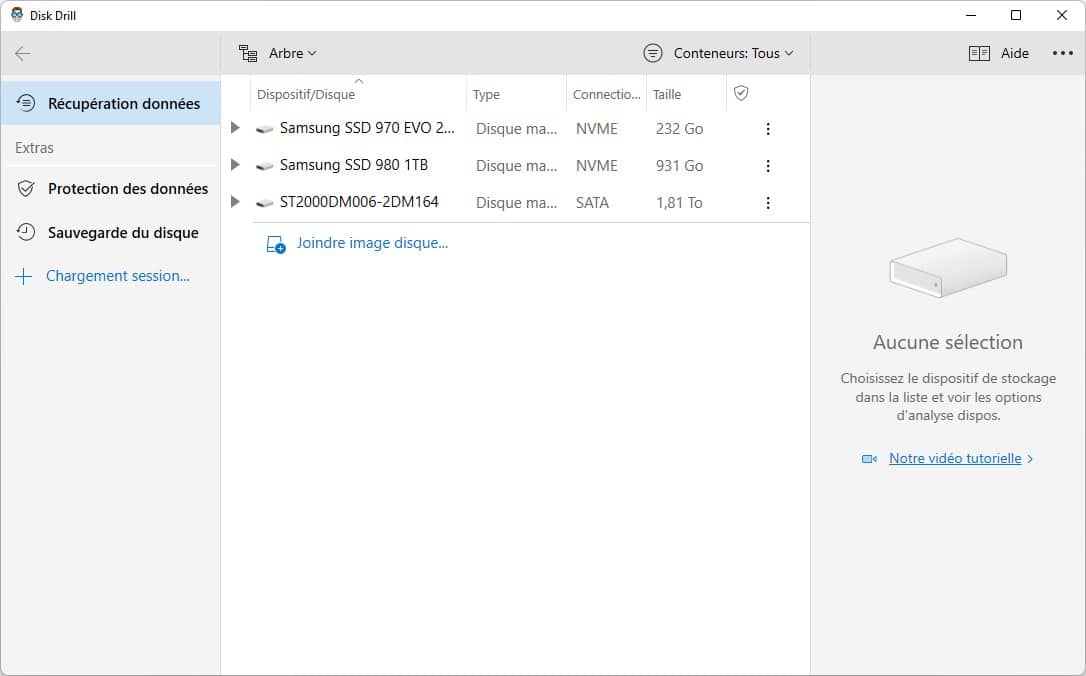Sort by Taille column header
Screen dimensions: 1086x676
[x=686, y=94]
